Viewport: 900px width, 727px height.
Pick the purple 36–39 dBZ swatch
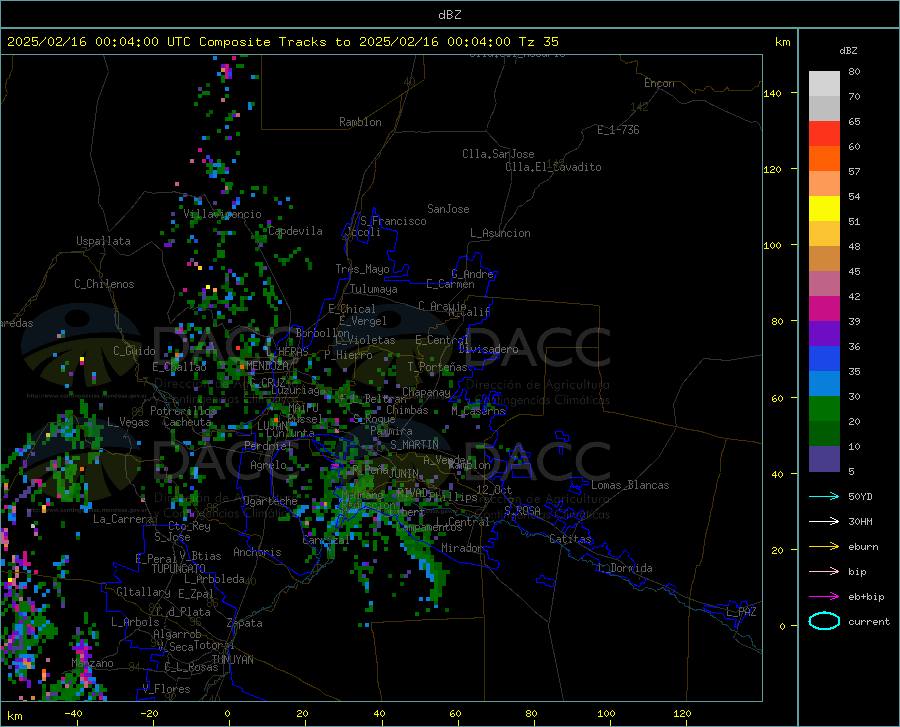pyautogui.click(x=824, y=334)
